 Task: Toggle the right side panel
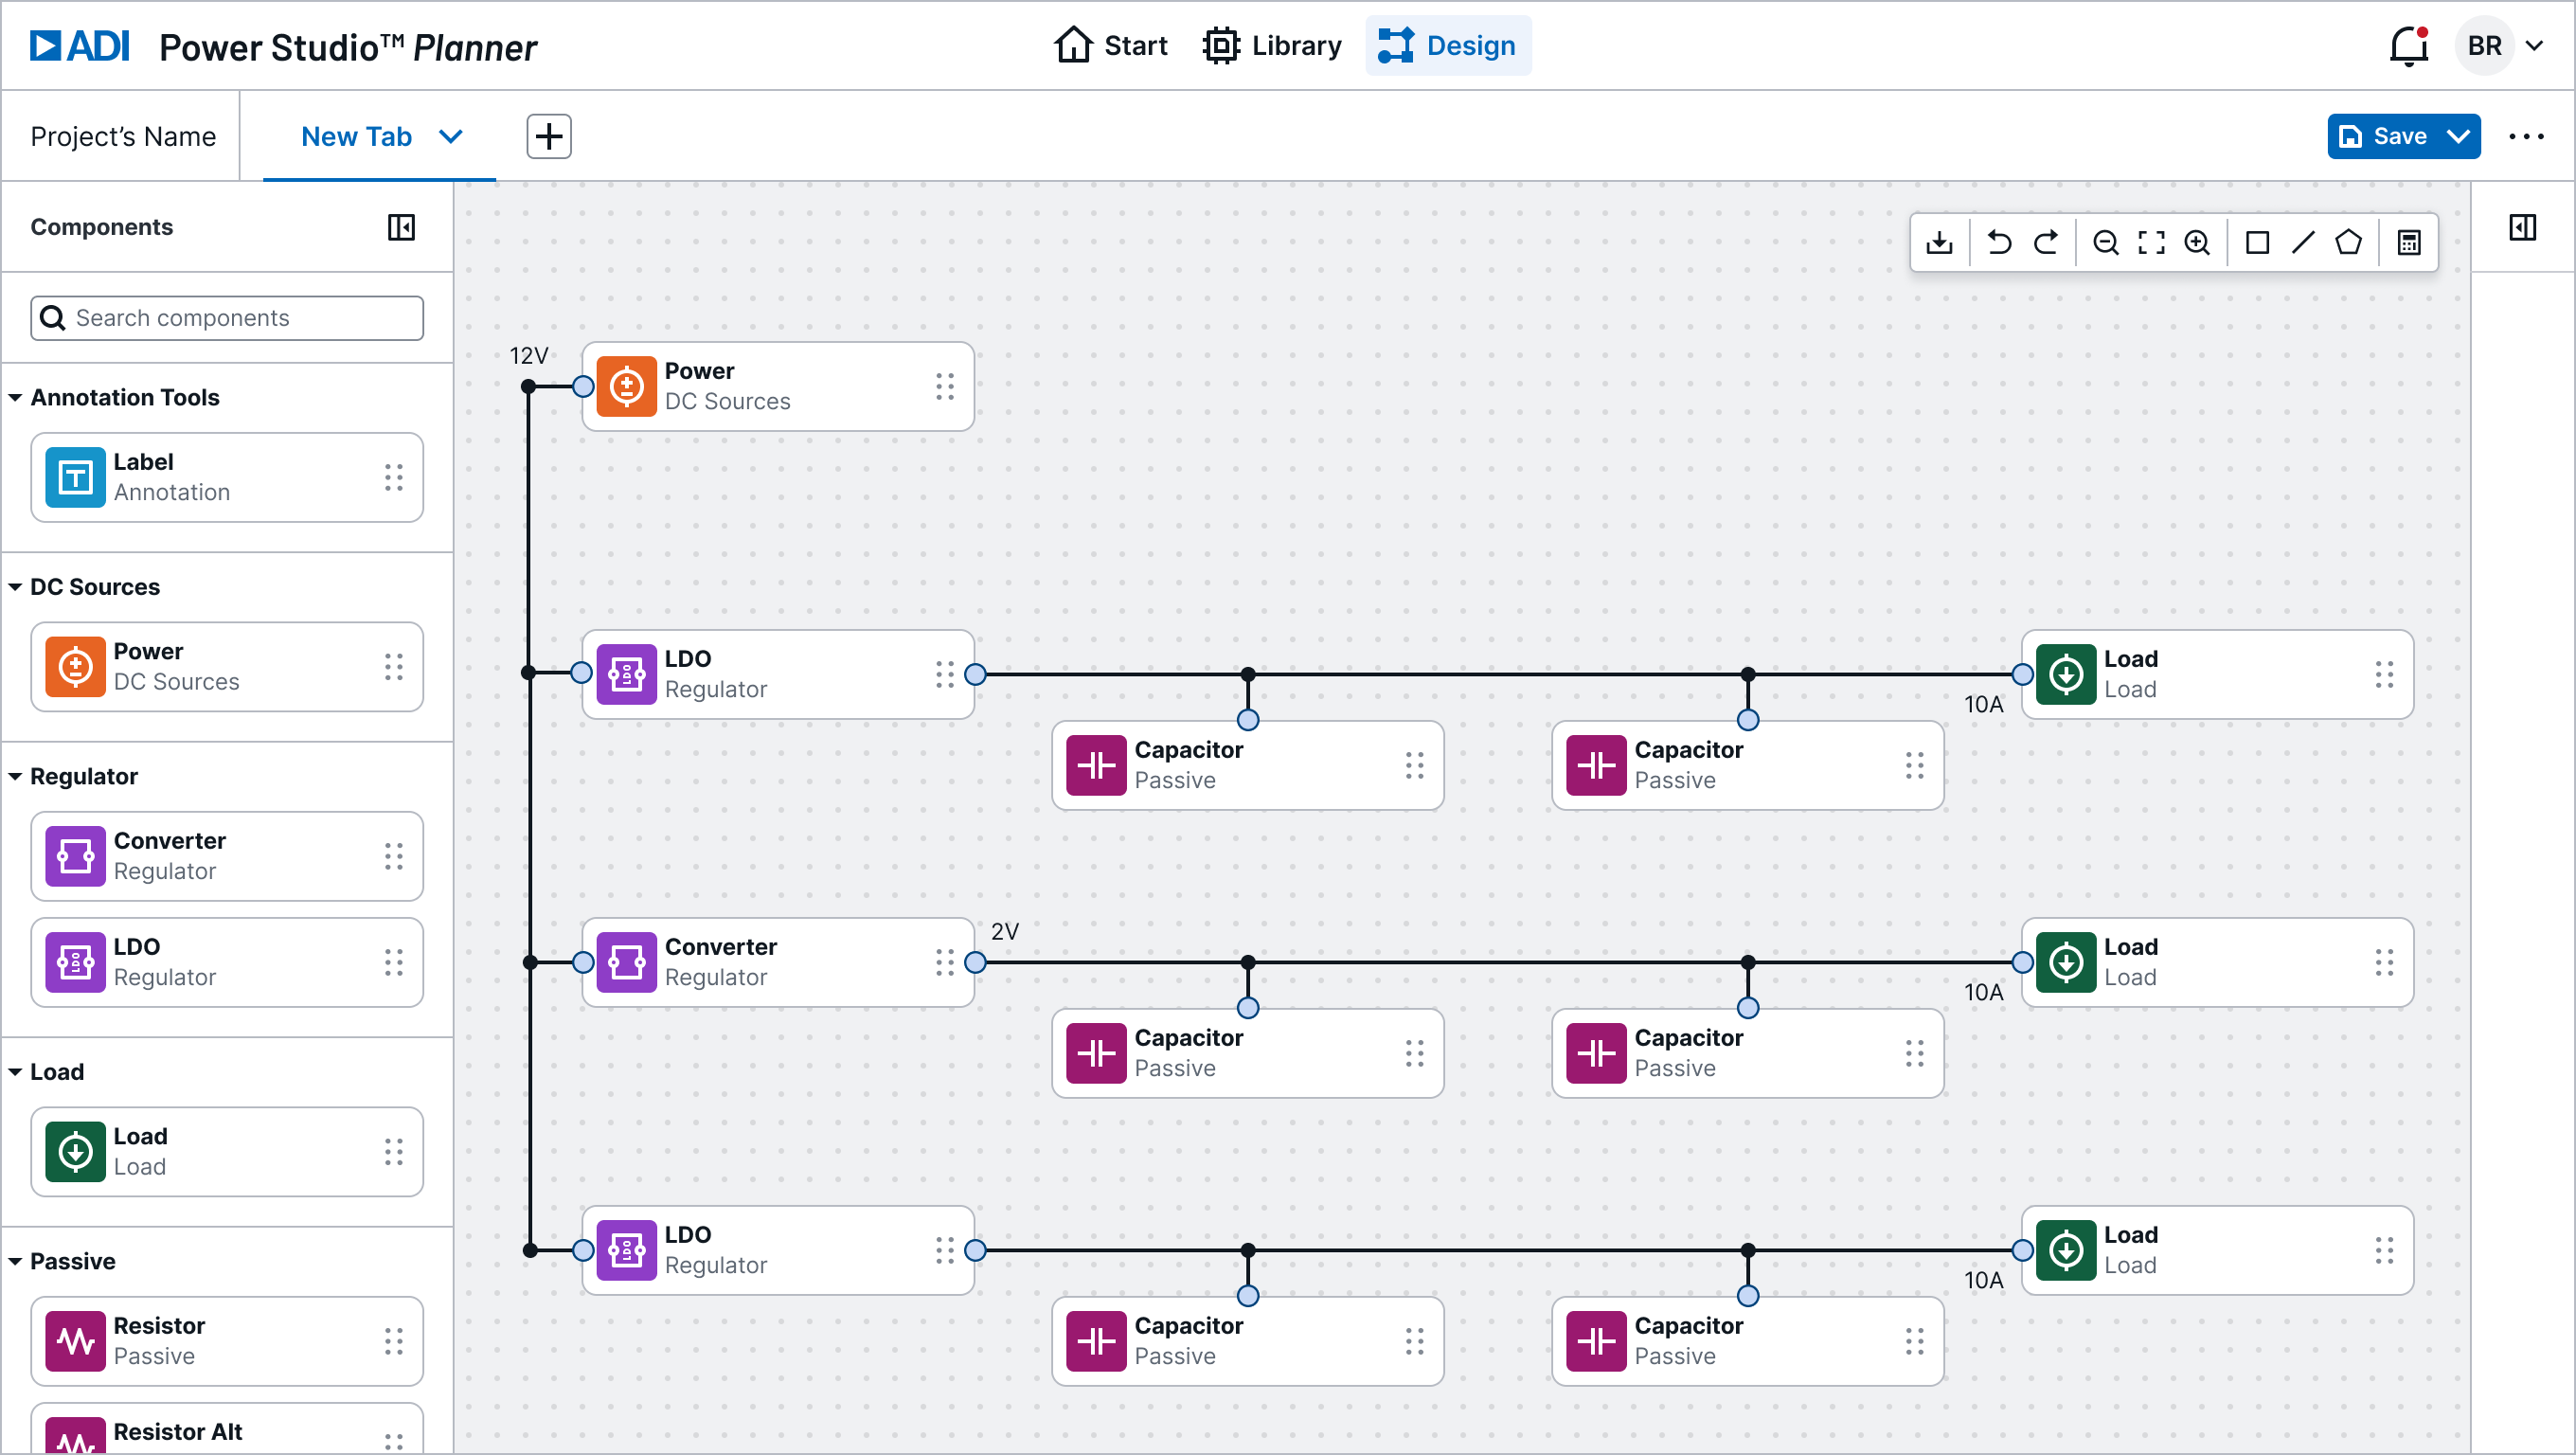[x=2522, y=228]
